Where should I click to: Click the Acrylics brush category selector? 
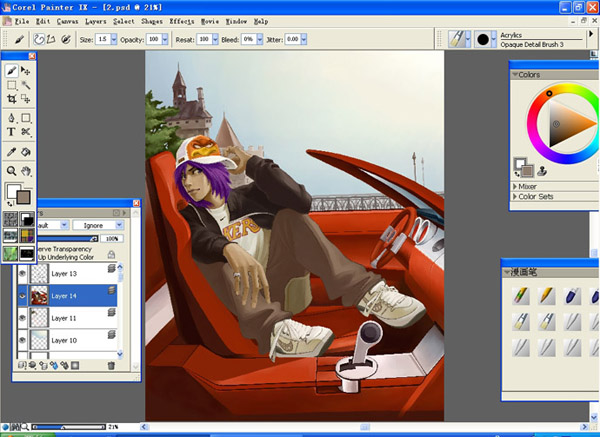458,39
